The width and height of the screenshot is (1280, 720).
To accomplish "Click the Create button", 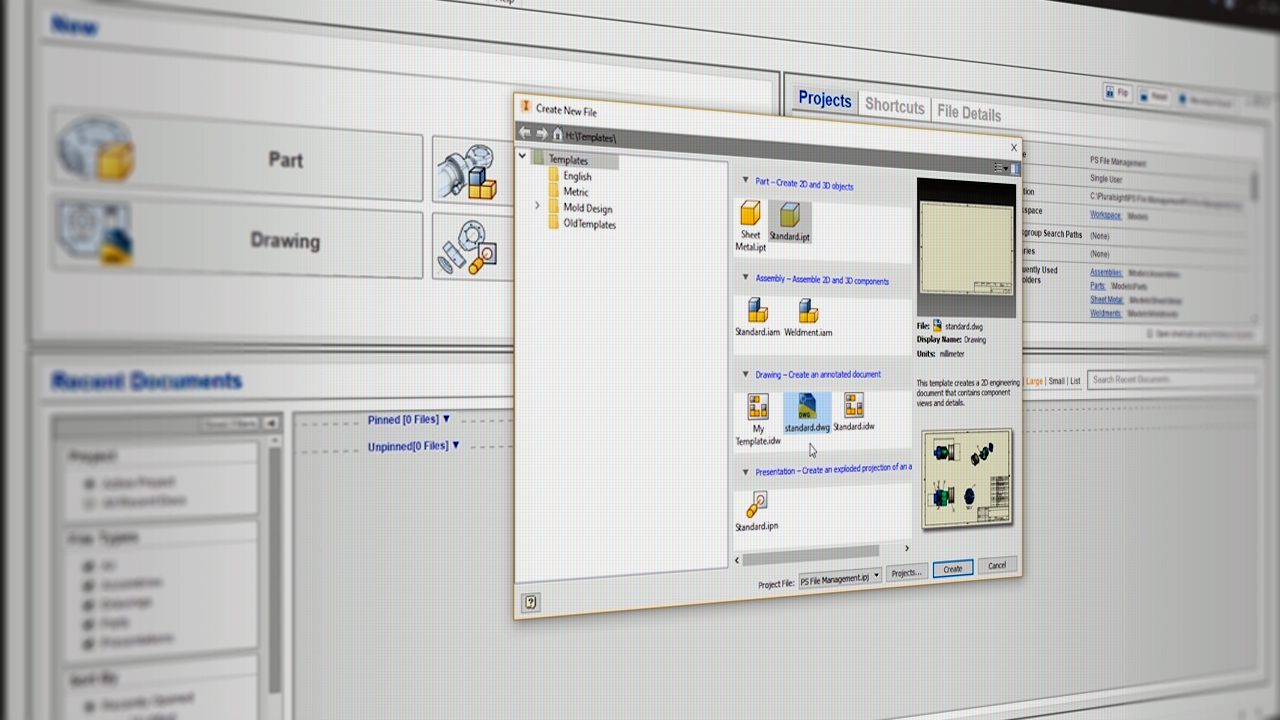I will [952, 569].
